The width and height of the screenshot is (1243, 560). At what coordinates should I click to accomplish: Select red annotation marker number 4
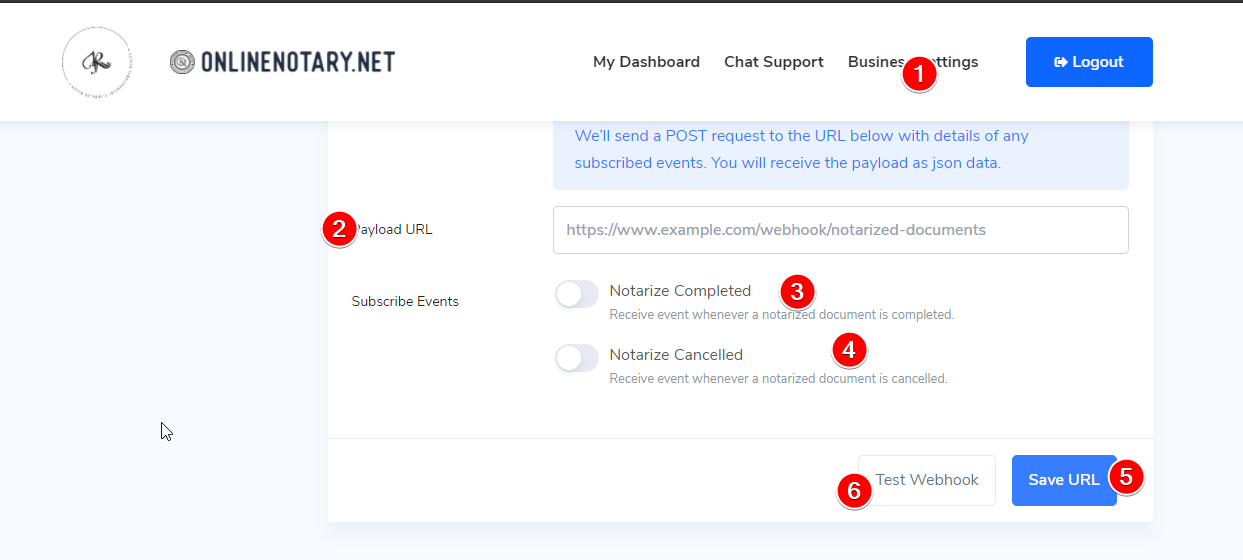pyautogui.click(x=849, y=349)
